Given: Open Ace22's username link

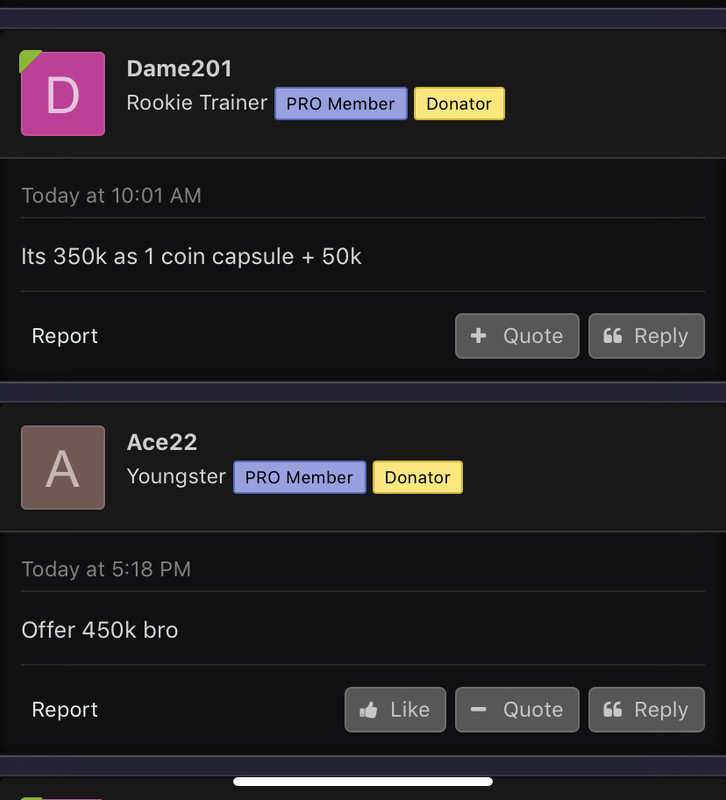Looking at the screenshot, I should 162,442.
